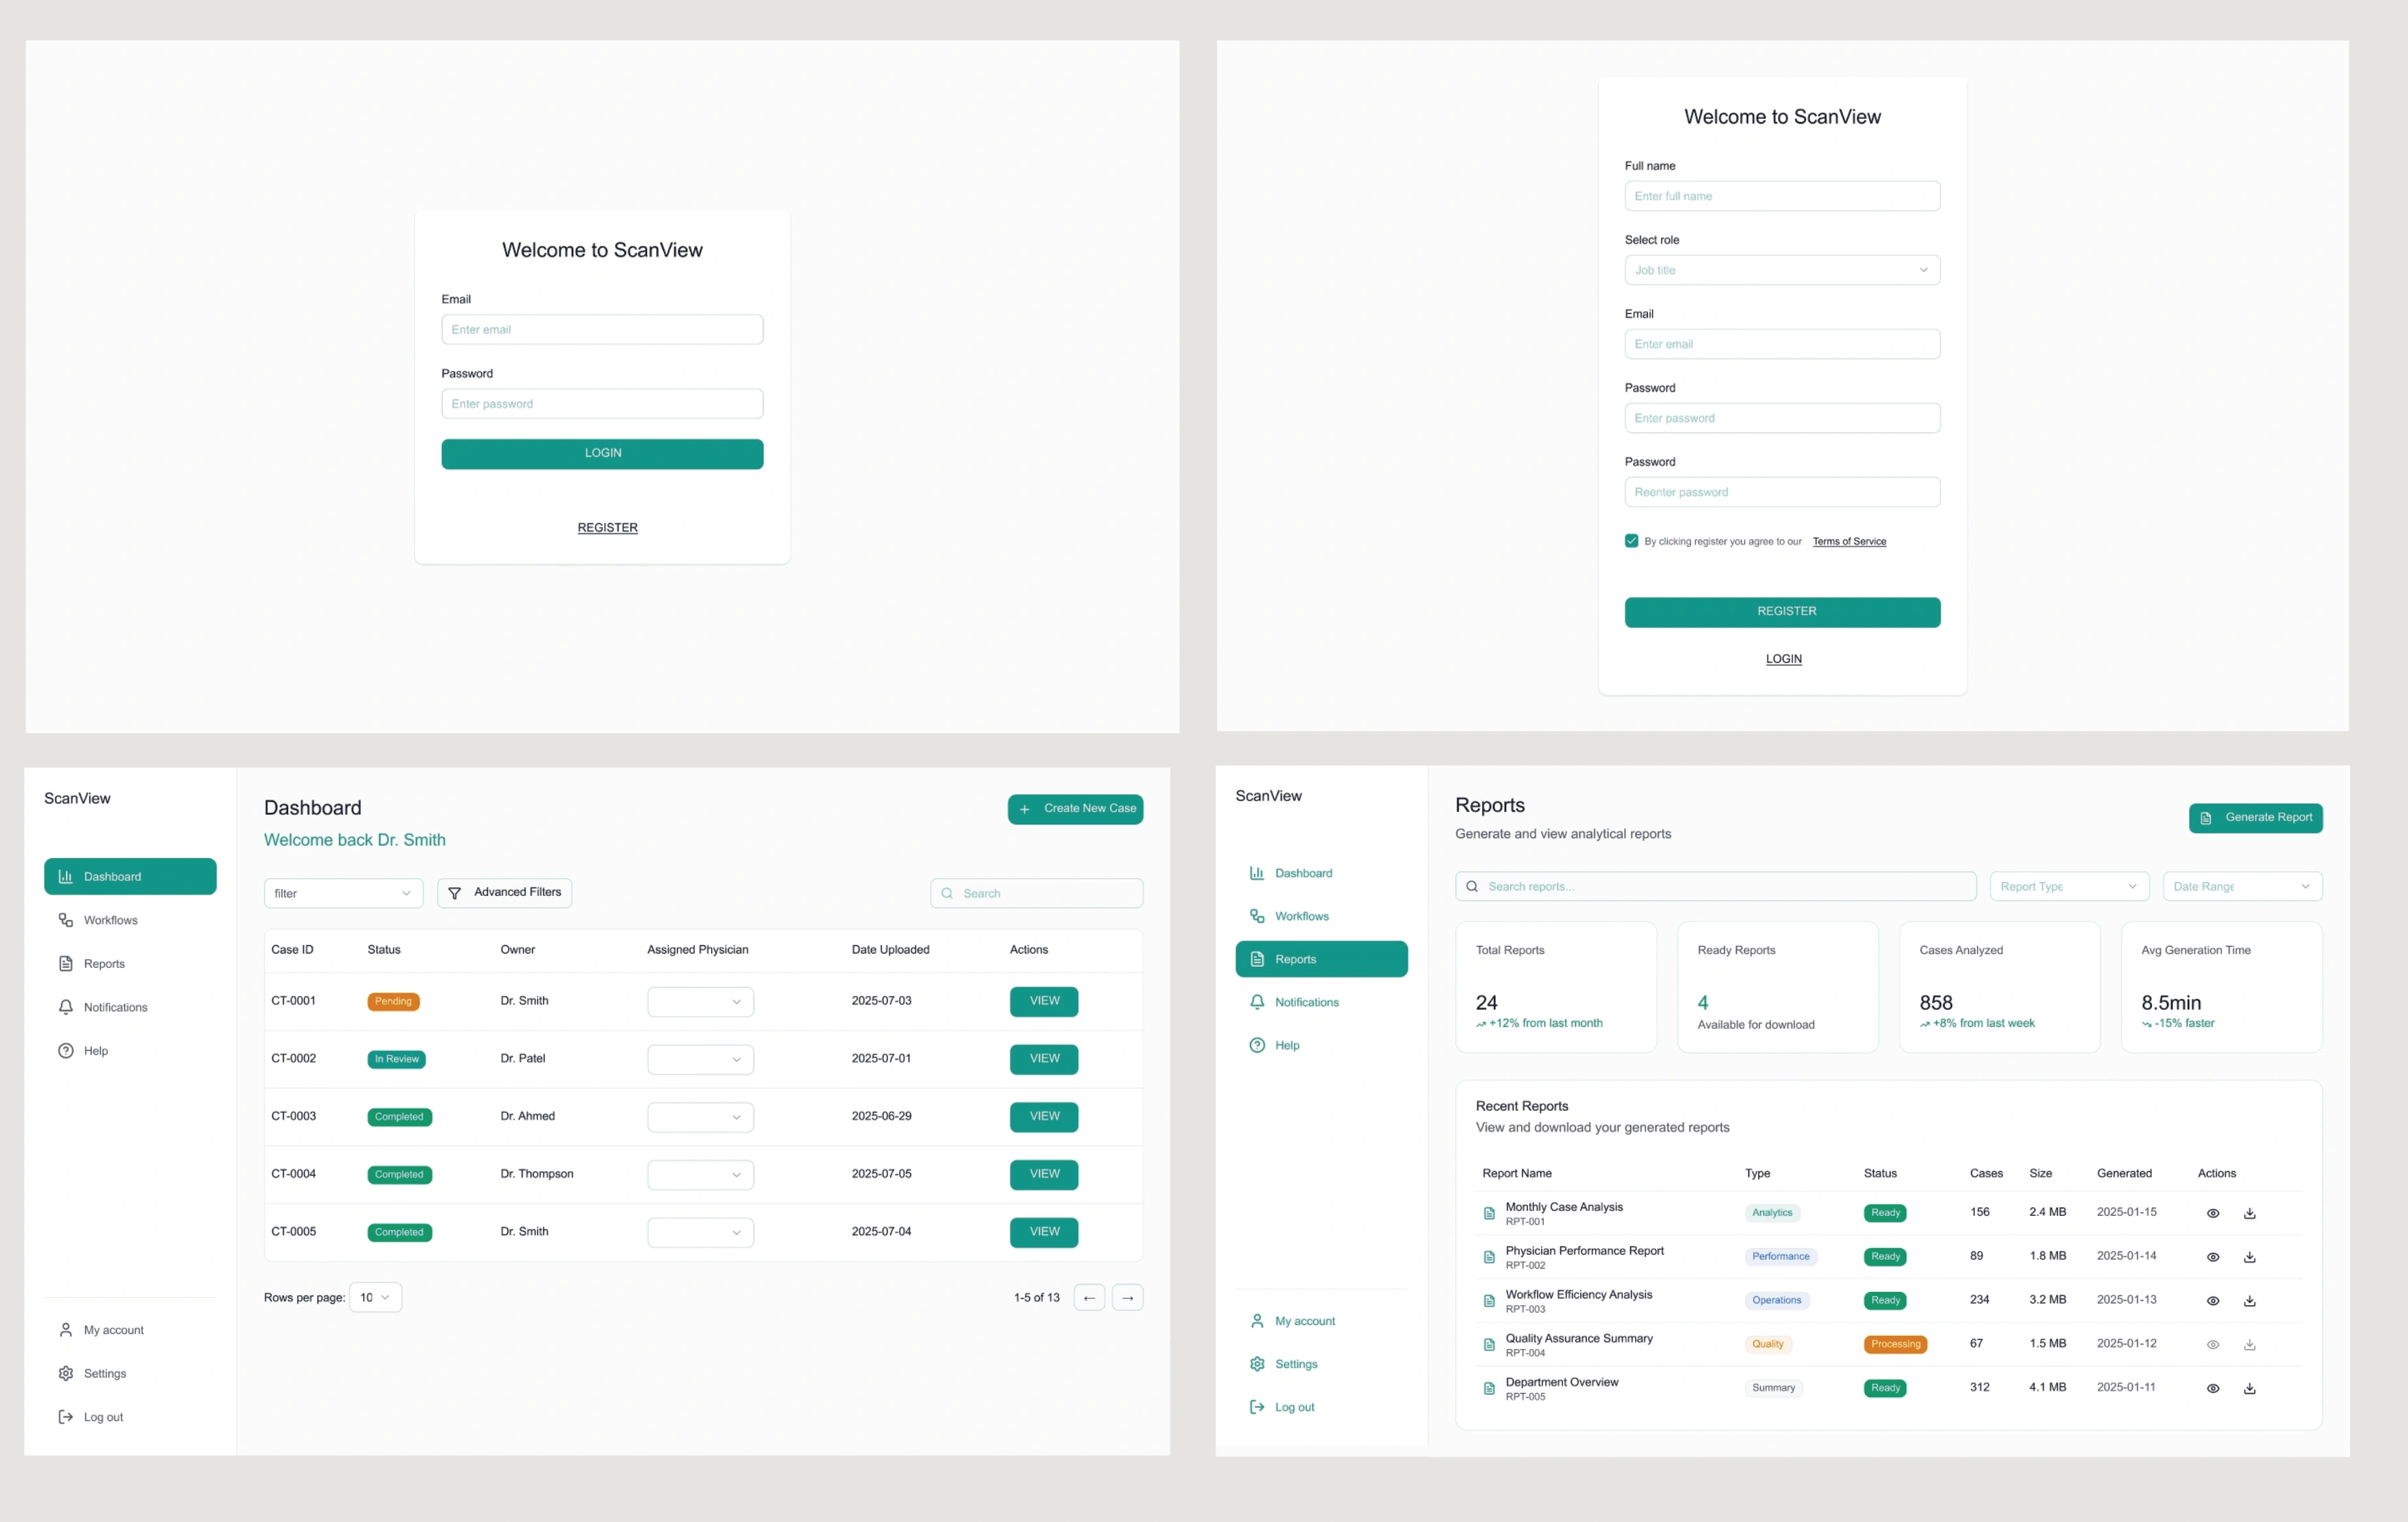Click document icon beside Workflow Efficiency Analysis
The width and height of the screenshot is (2408, 1522).
pyautogui.click(x=1489, y=1301)
